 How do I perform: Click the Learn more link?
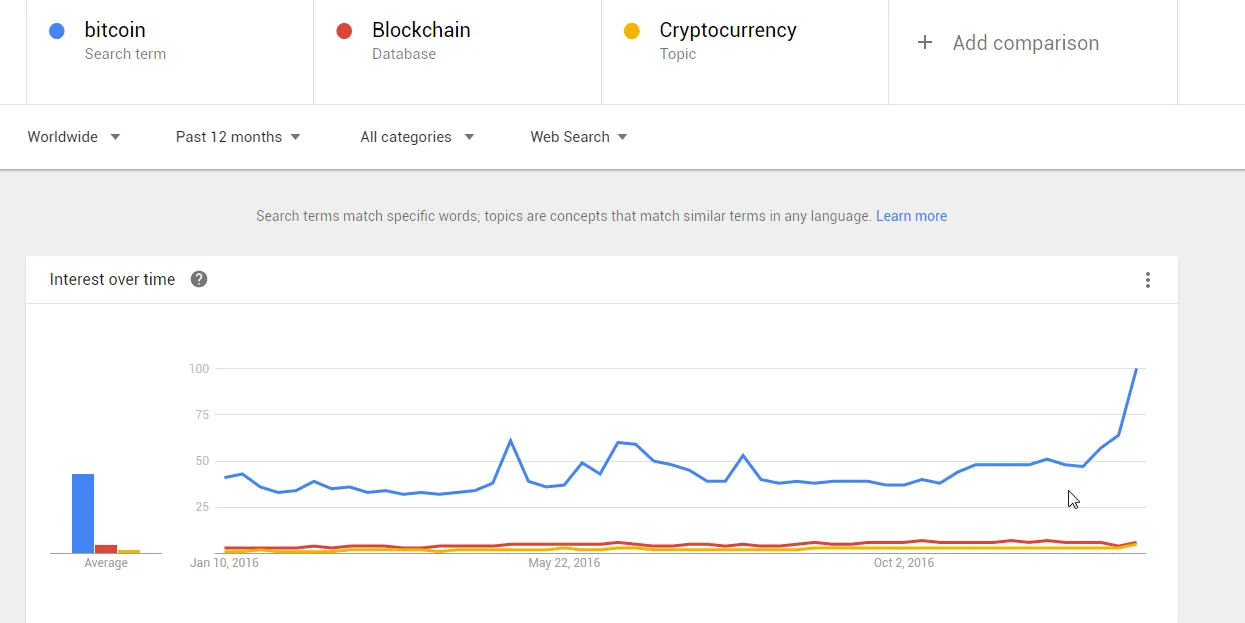pyautogui.click(x=911, y=216)
